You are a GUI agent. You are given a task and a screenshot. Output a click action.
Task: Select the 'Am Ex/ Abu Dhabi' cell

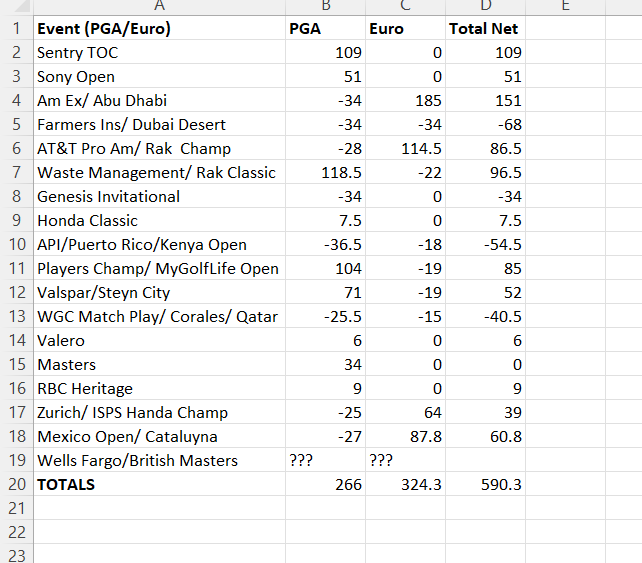159,100
